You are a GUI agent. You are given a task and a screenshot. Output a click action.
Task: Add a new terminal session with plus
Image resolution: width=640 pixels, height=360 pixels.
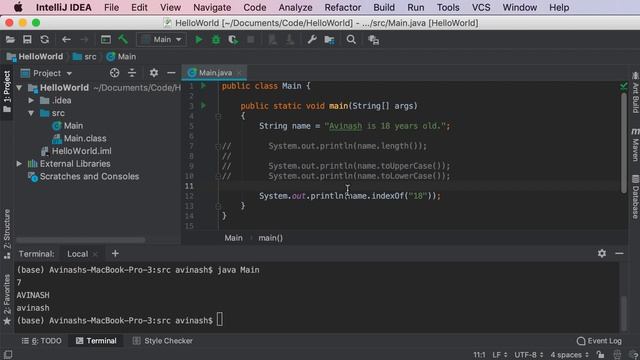point(115,253)
